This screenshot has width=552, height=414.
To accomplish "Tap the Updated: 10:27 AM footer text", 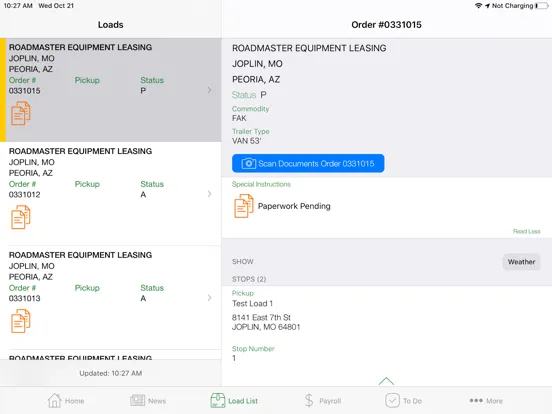I will coord(111,373).
